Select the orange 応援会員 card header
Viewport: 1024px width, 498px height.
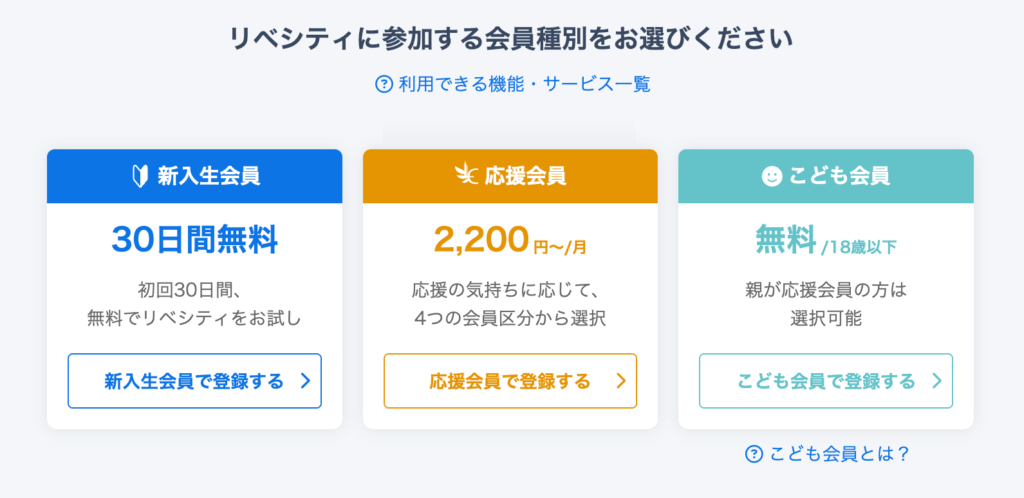[510, 176]
